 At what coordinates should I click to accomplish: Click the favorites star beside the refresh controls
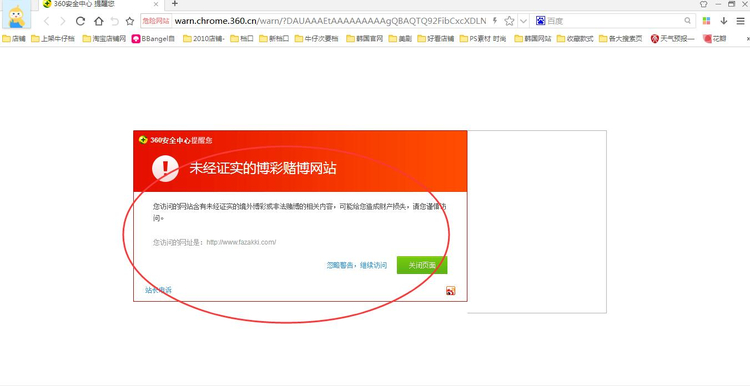coord(130,21)
